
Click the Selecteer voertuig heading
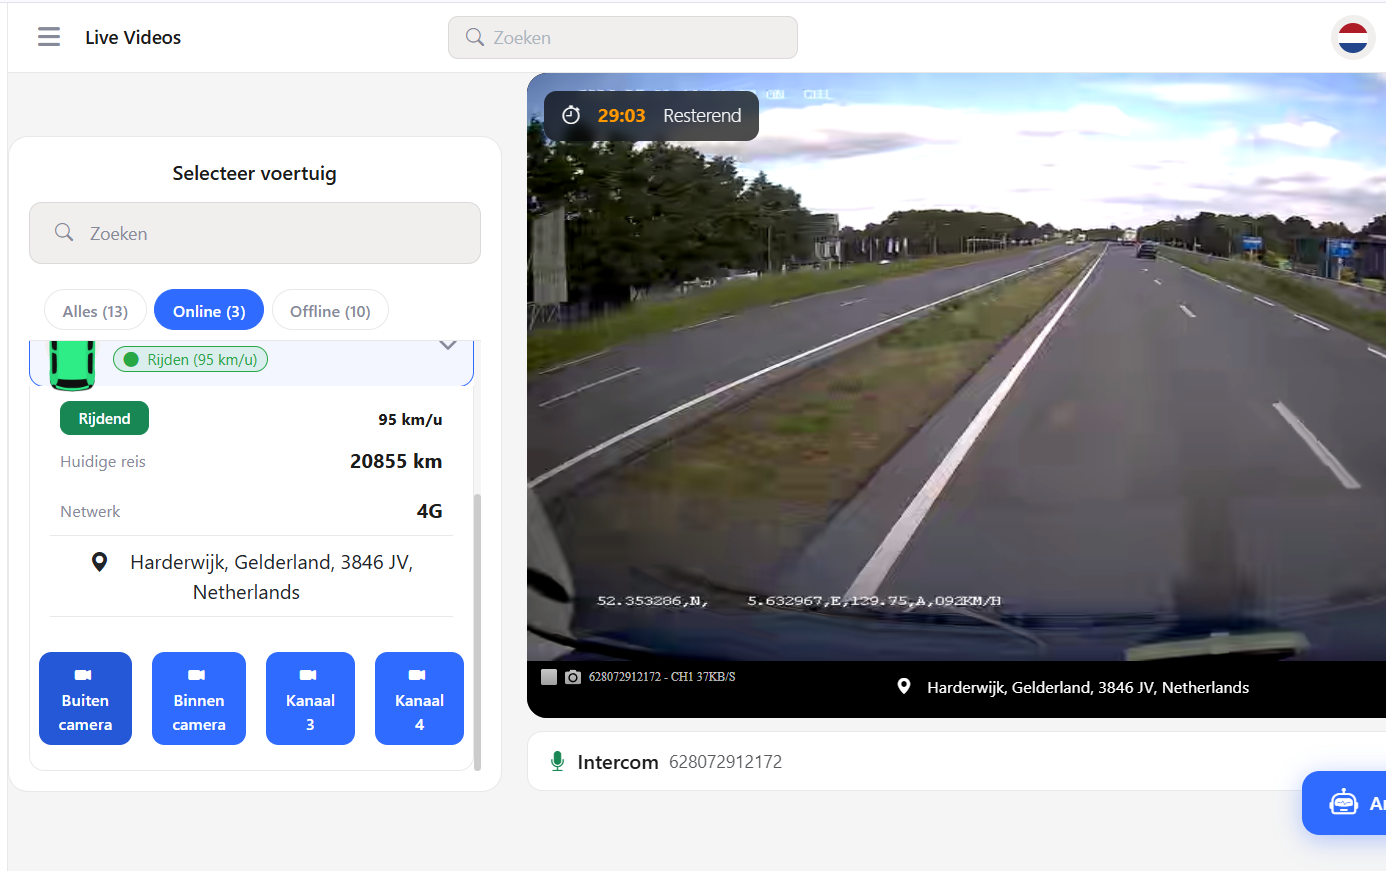254,173
